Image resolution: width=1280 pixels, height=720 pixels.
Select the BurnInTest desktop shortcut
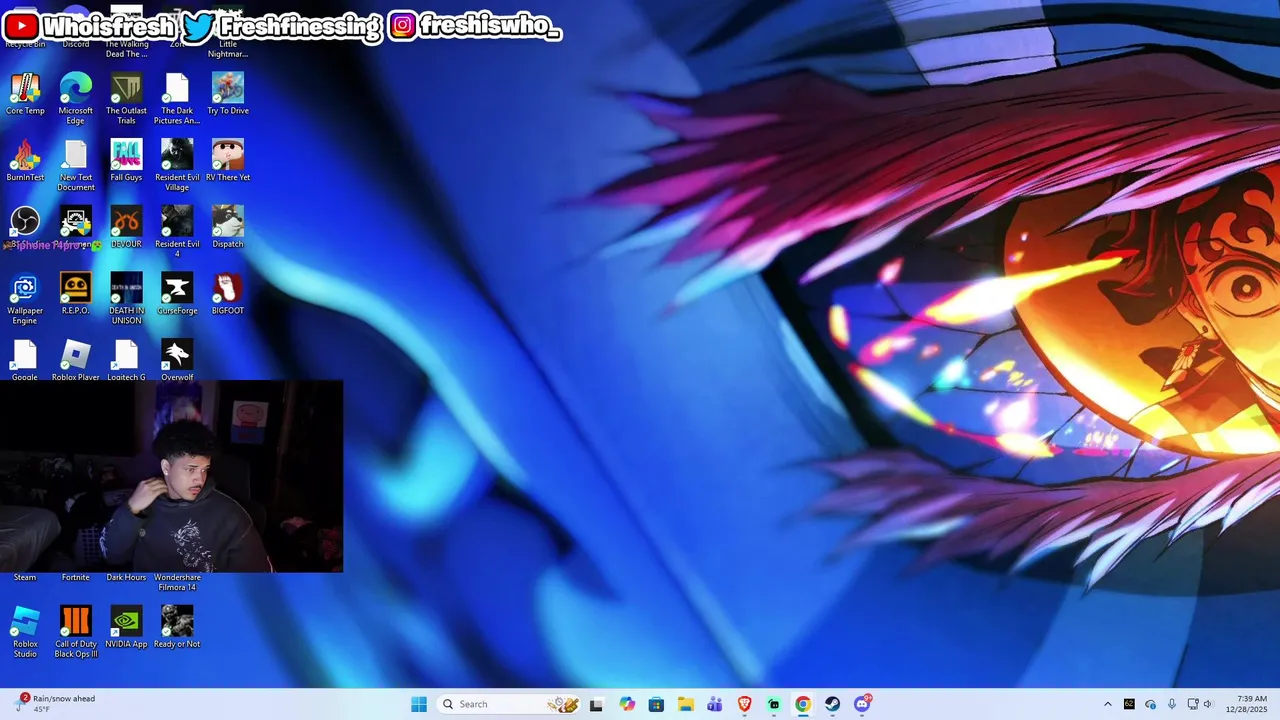click(x=25, y=160)
